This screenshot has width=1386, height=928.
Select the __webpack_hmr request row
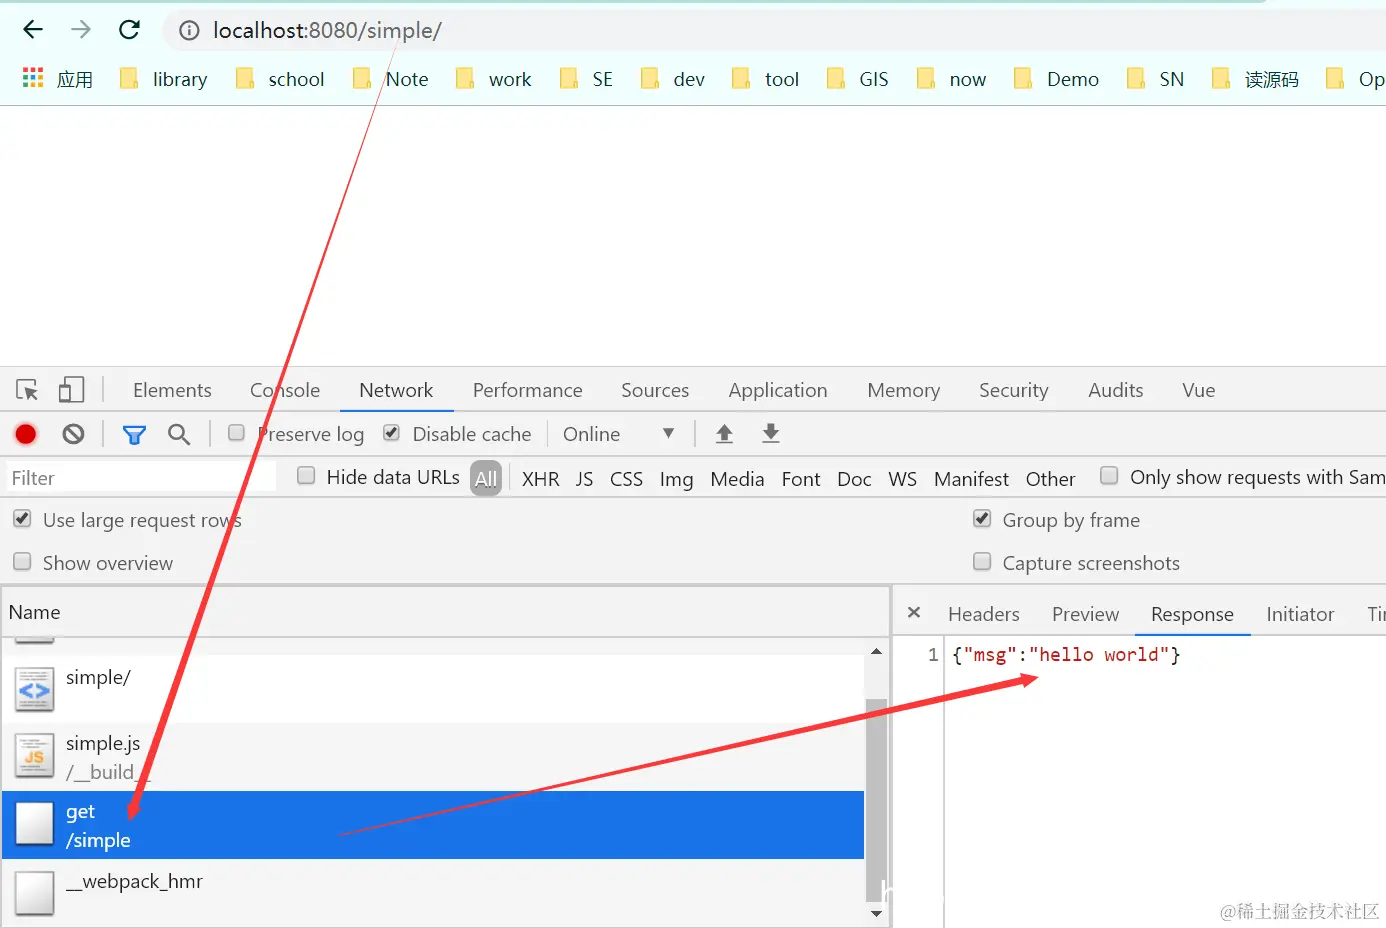[x=433, y=892]
